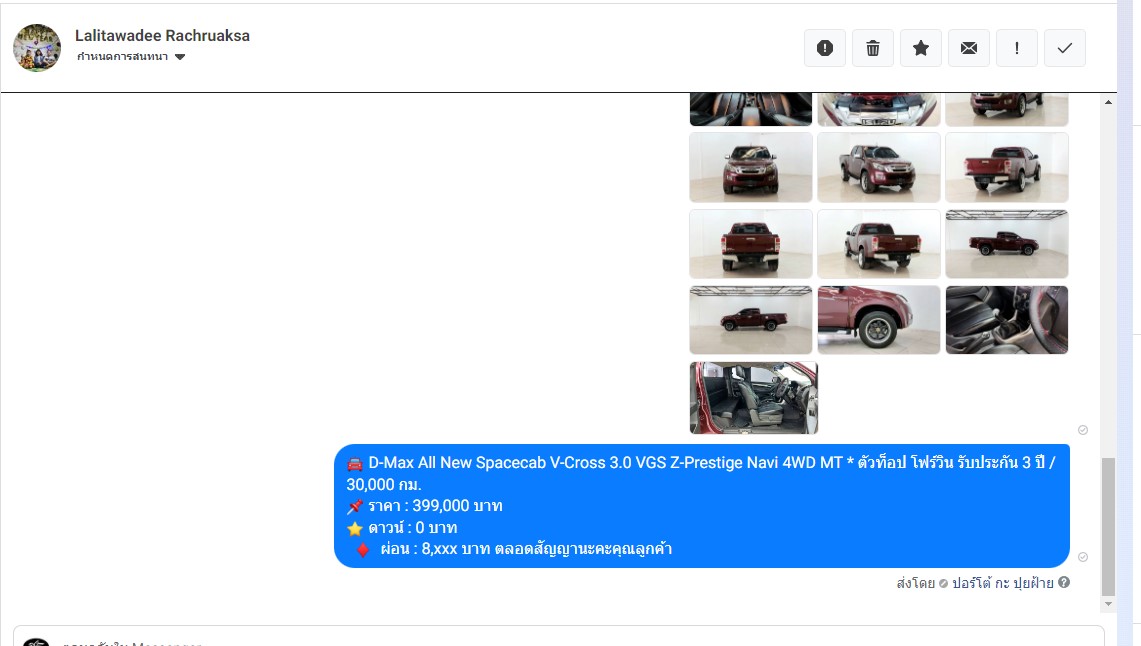Open the wheel close-up photo
The image size is (1141, 646).
[879, 319]
